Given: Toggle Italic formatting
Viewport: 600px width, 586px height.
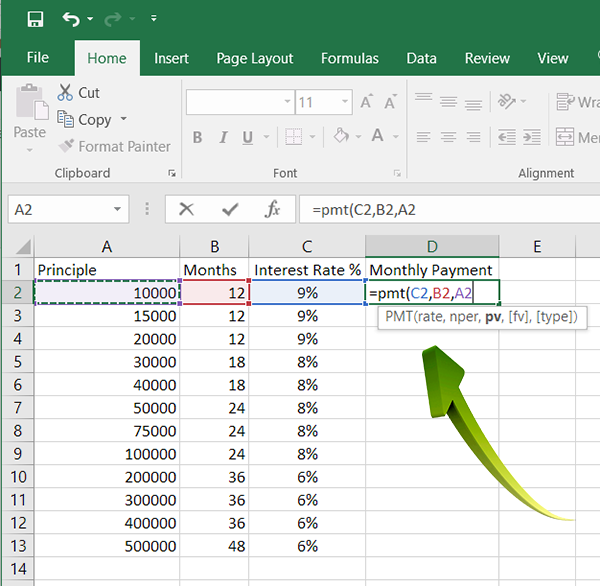Looking at the screenshot, I should coord(223,137).
